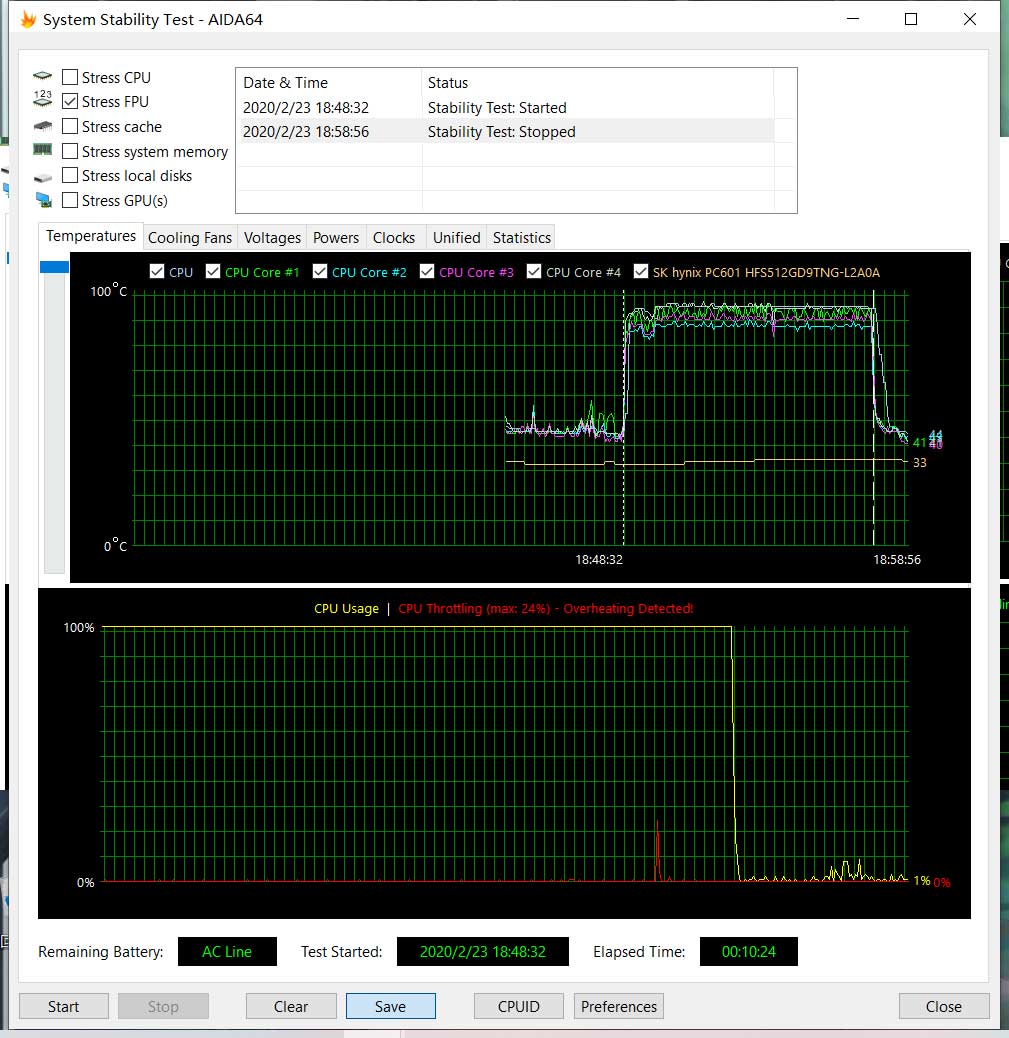Minimize the AIDA64 window
This screenshot has width=1009, height=1038.
[853, 19]
